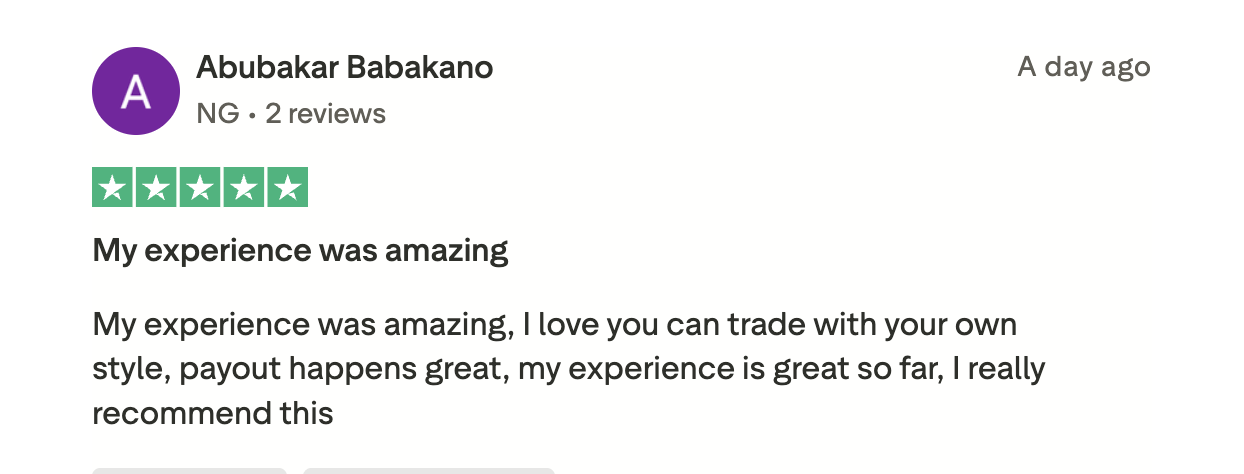
Task: Click the review body's first line of text
Action: coord(554,325)
